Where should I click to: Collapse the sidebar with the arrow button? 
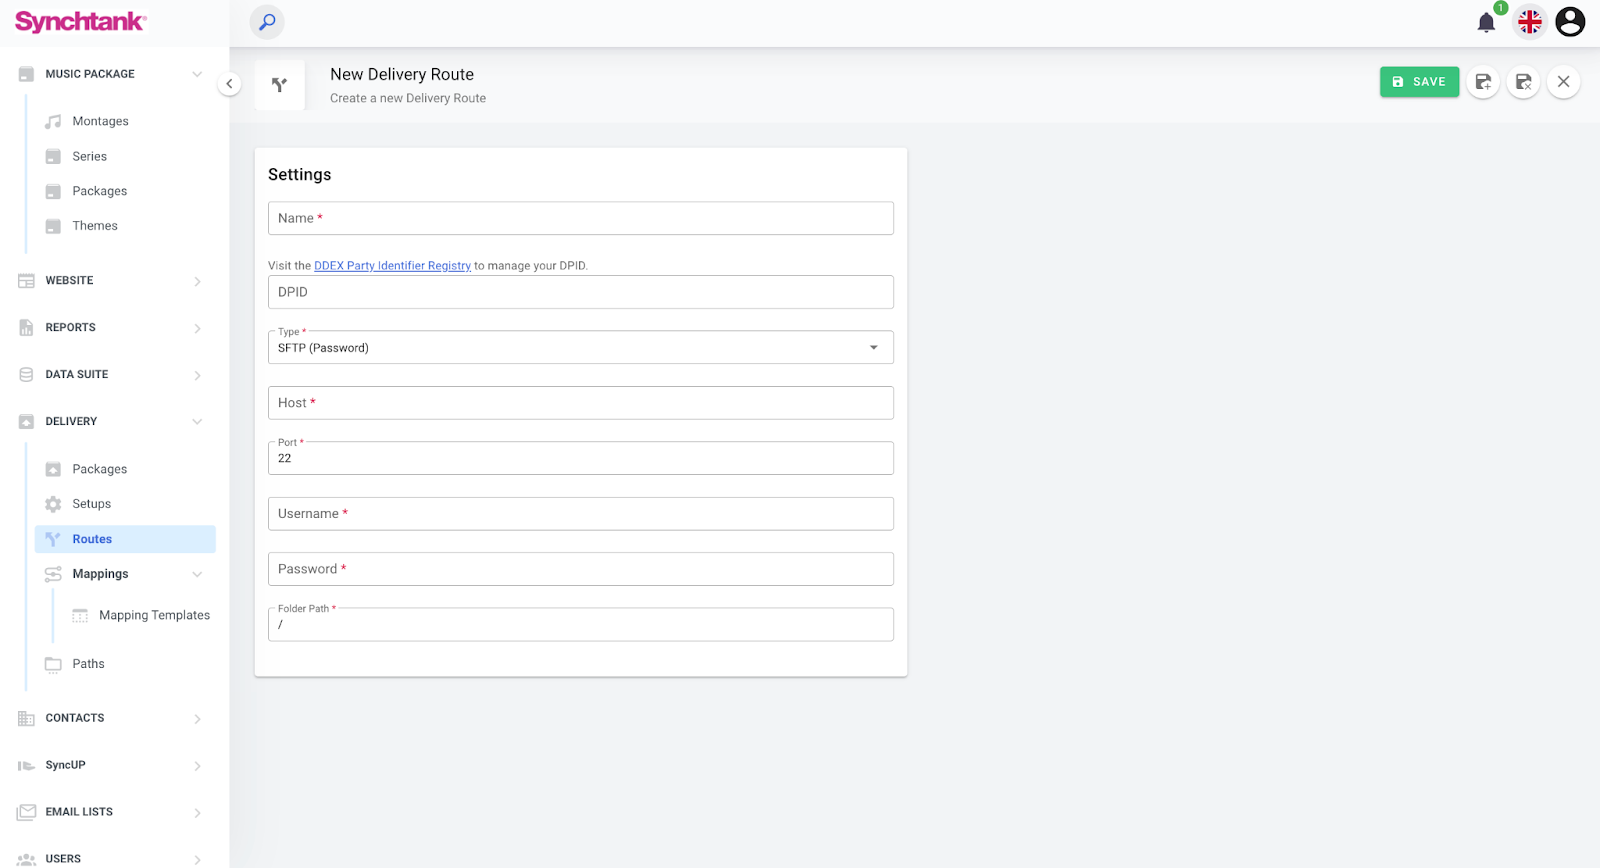point(229,84)
